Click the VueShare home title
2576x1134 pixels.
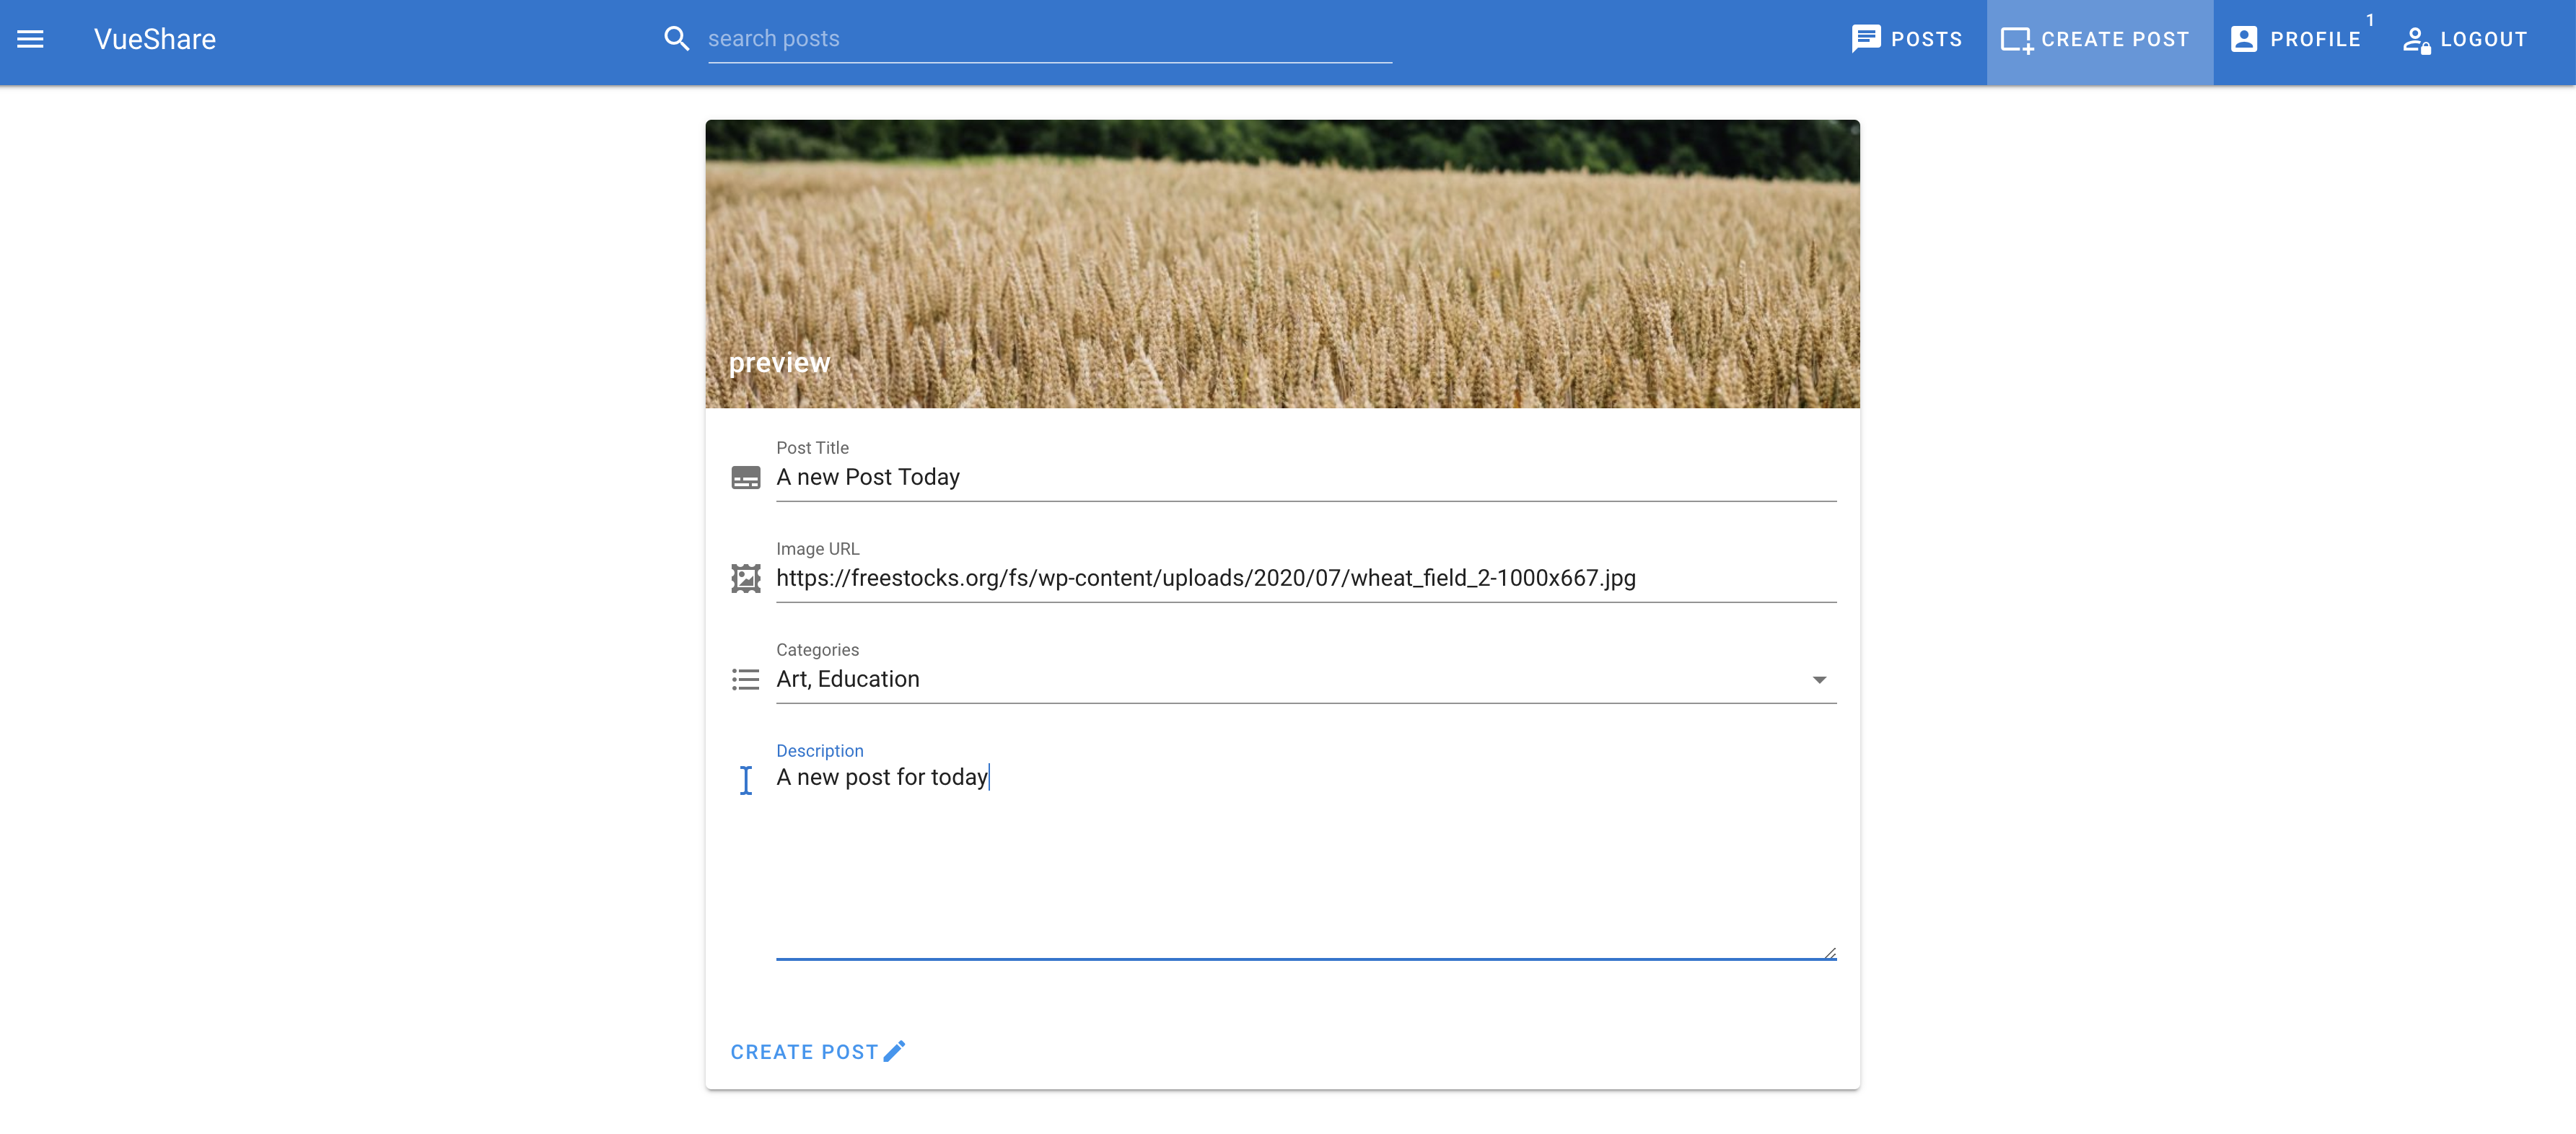[155, 39]
